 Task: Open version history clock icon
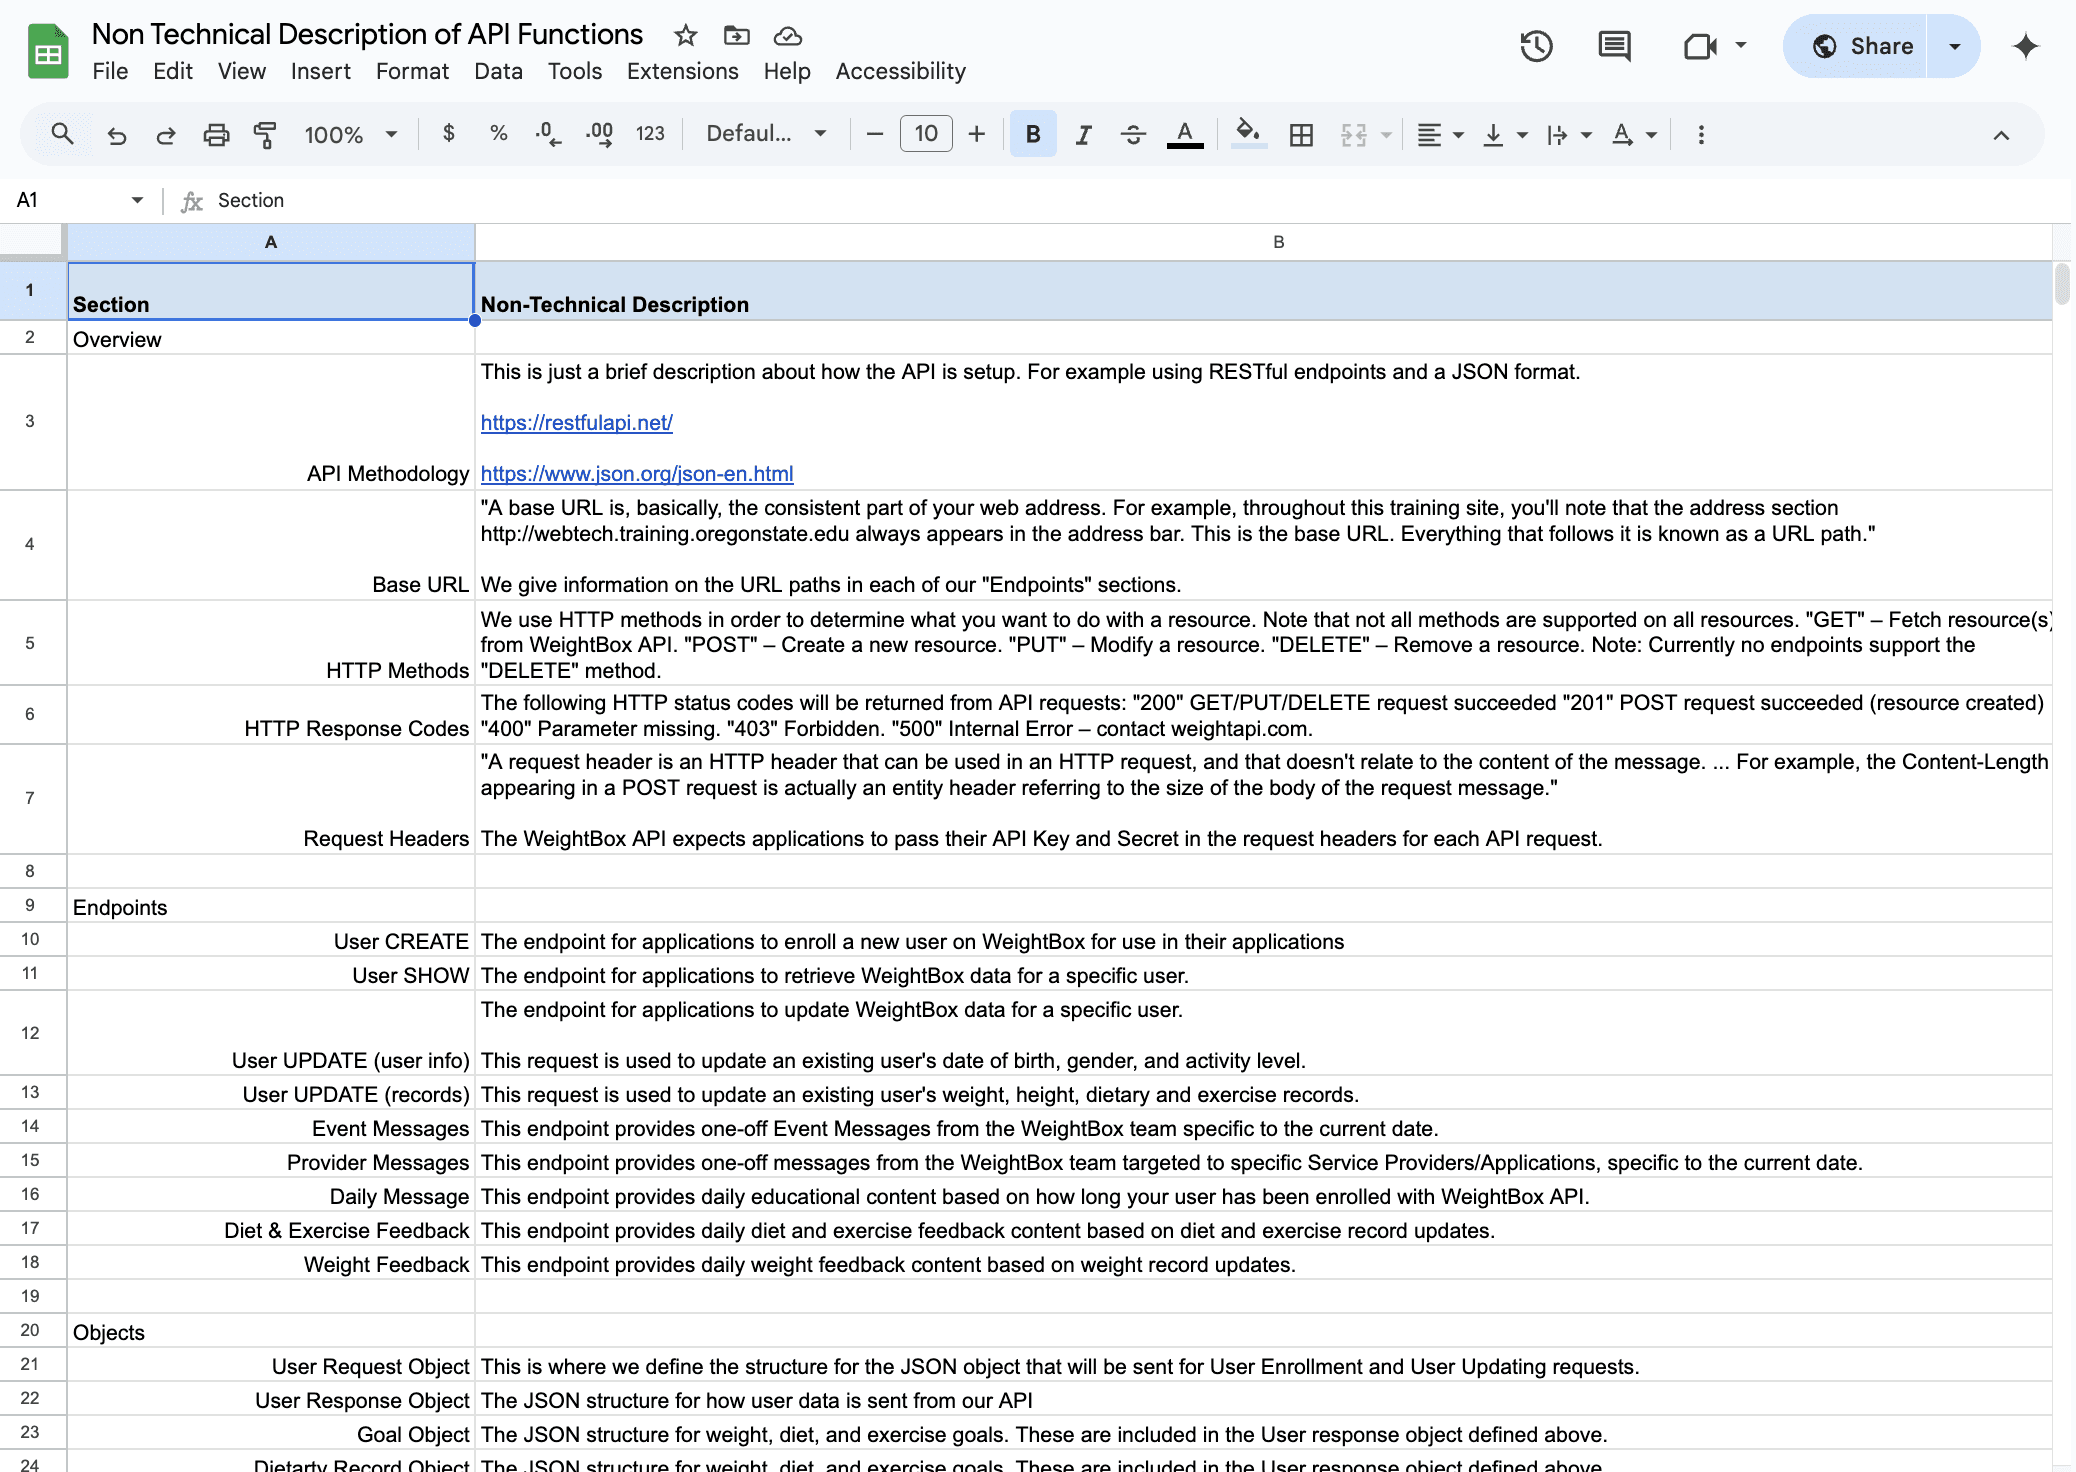(x=1536, y=46)
